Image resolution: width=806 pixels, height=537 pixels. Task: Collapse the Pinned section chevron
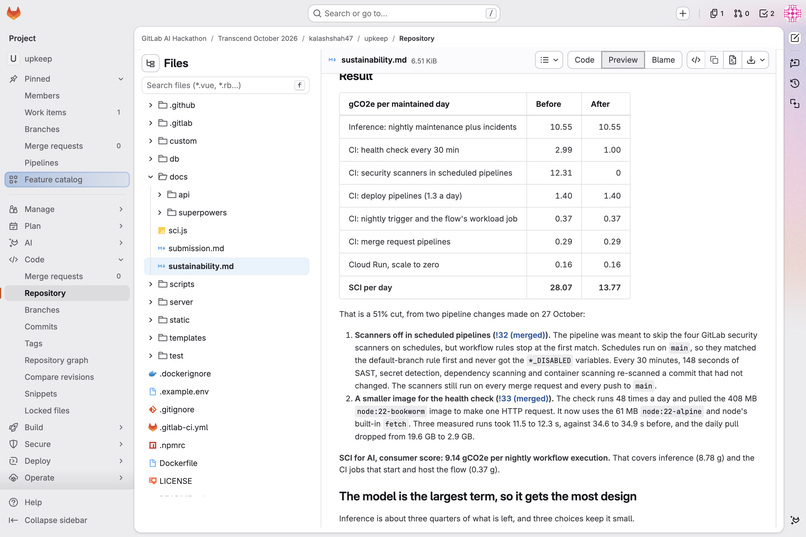tap(121, 79)
